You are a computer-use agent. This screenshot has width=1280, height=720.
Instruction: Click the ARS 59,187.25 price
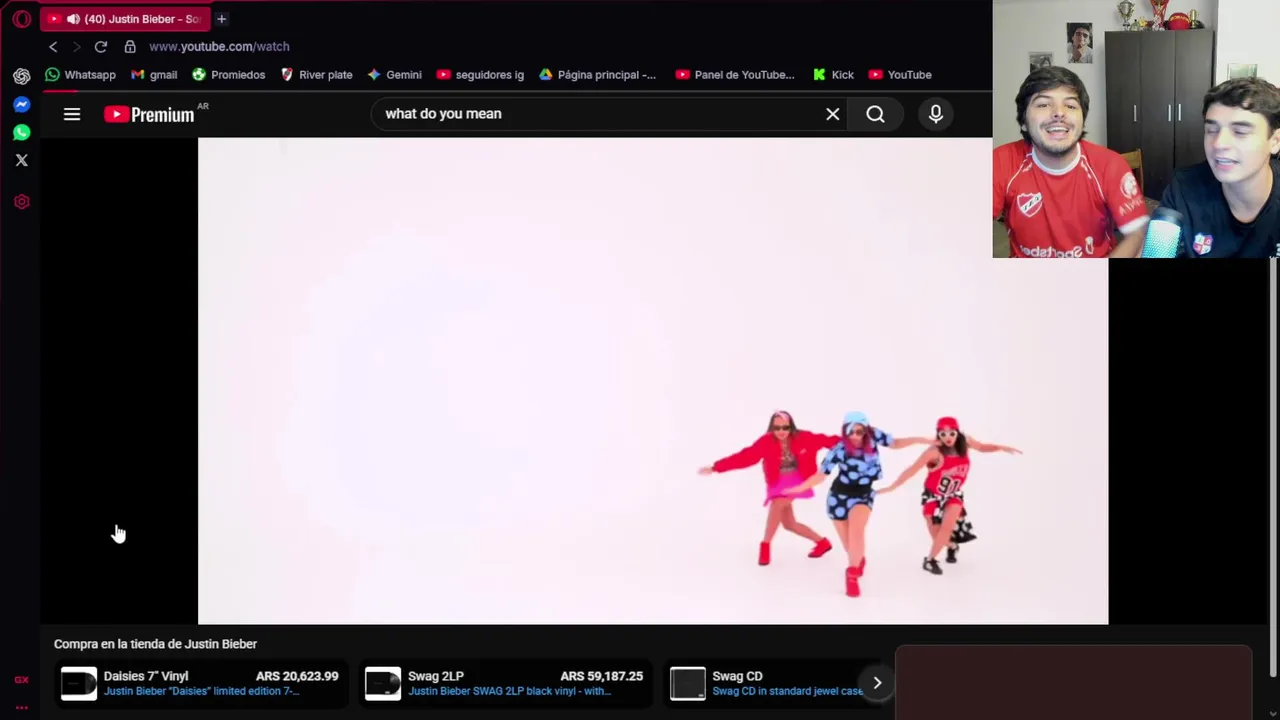[x=601, y=676]
